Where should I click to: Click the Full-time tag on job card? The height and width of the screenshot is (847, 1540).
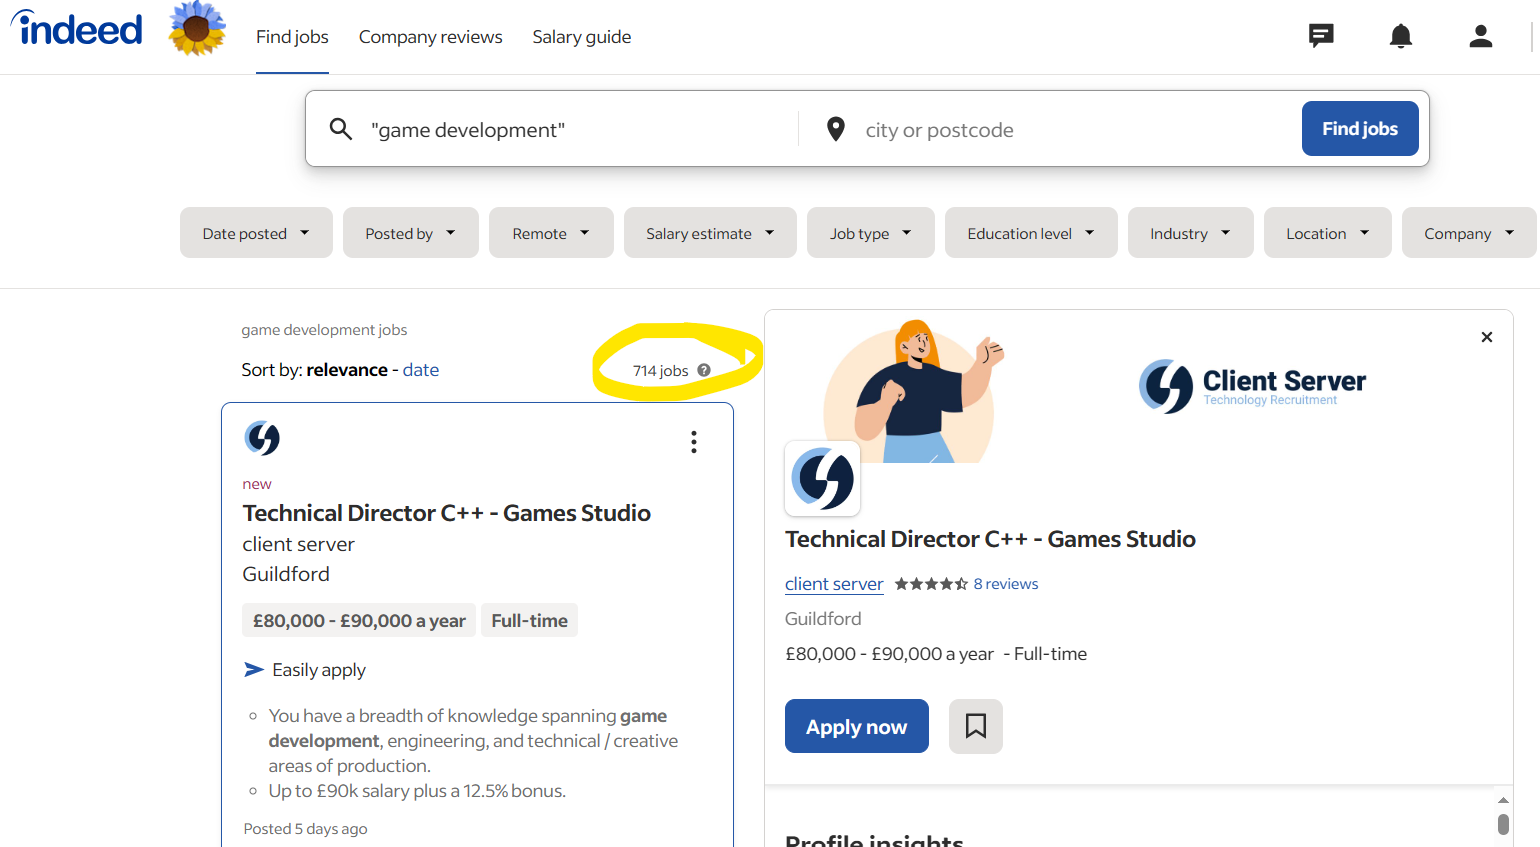click(x=529, y=620)
